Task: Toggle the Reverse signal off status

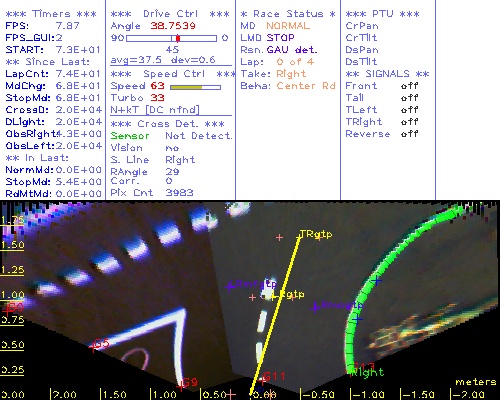Action: [x=410, y=134]
